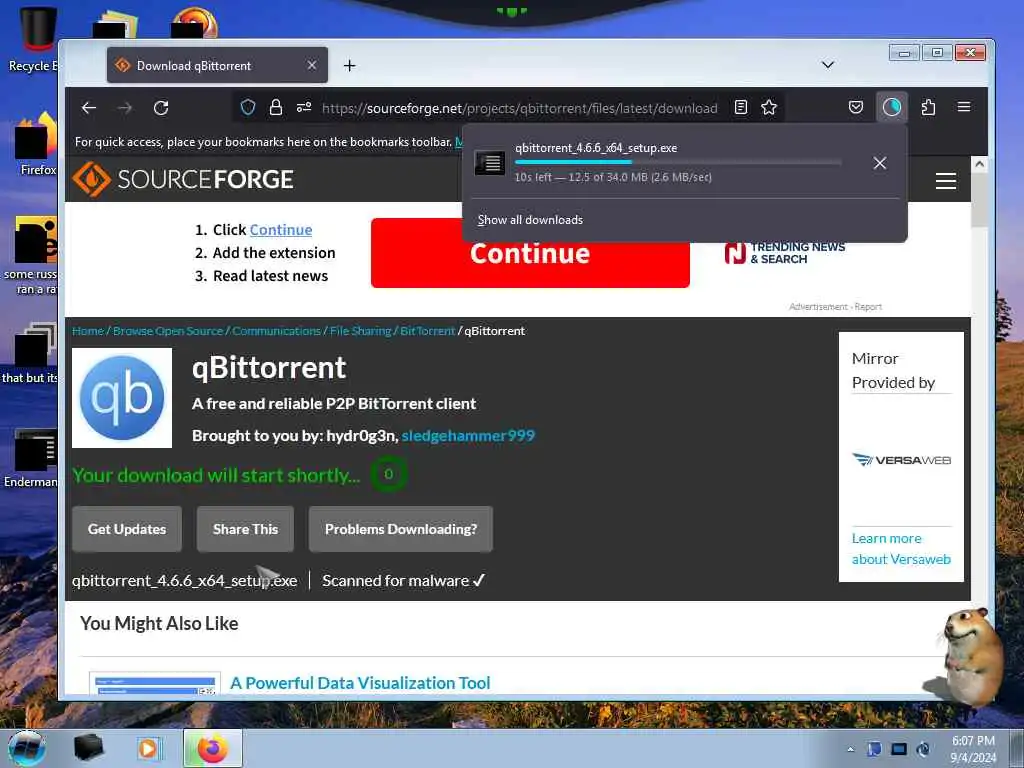Cancel the qbittorrent download with X
This screenshot has width=1024, height=768.
click(880, 163)
